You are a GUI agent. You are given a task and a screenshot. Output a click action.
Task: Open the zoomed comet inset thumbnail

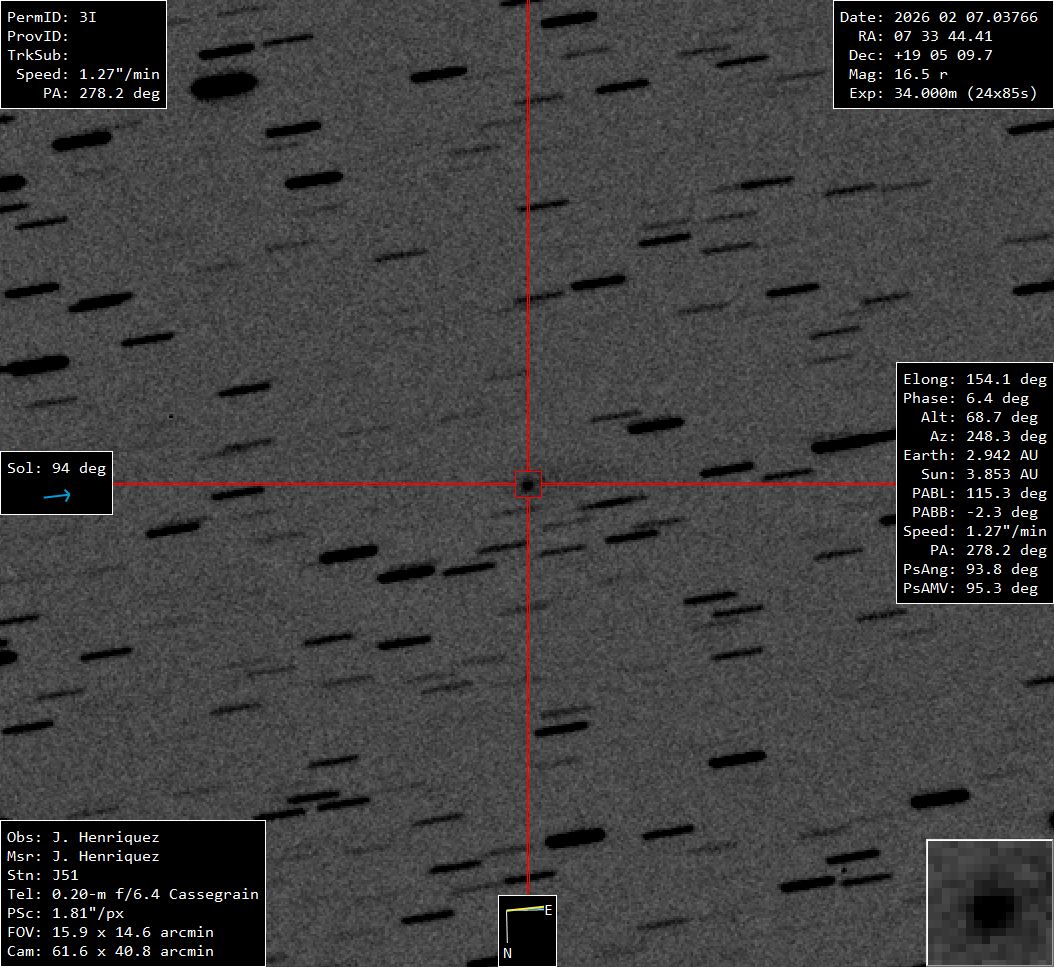(989, 903)
